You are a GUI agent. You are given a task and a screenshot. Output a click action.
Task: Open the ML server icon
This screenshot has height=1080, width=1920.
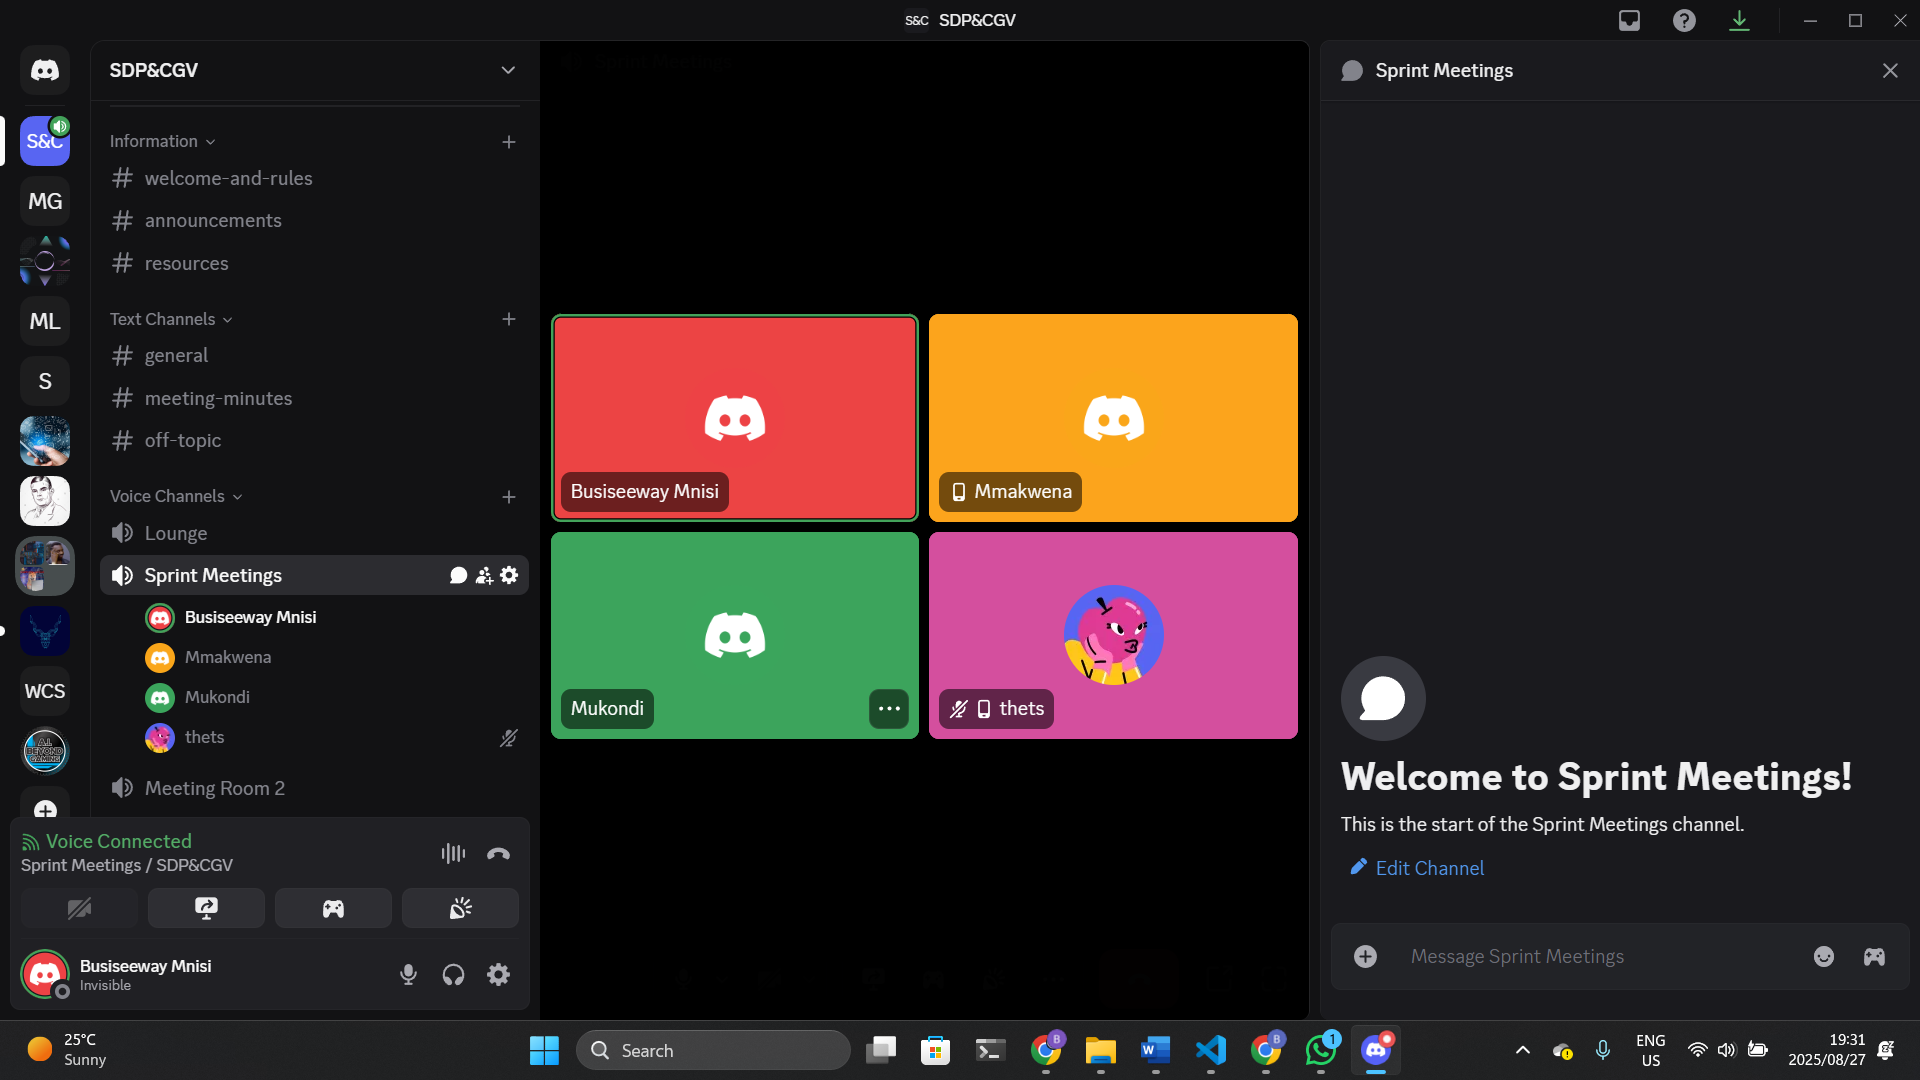tap(45, 321)
